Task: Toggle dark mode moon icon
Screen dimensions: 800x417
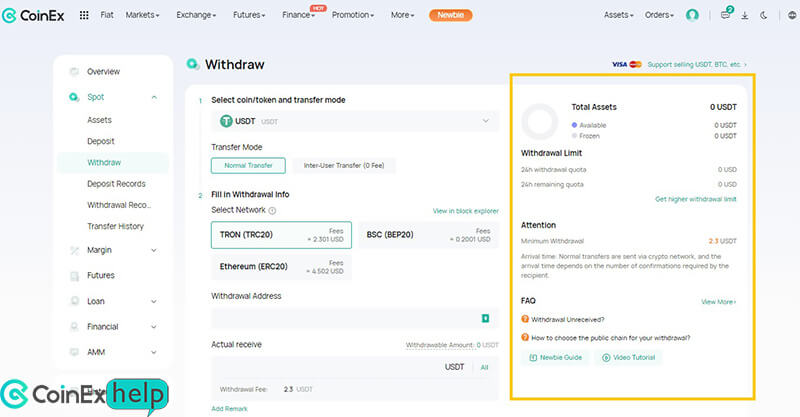Action: pos(763,15)
